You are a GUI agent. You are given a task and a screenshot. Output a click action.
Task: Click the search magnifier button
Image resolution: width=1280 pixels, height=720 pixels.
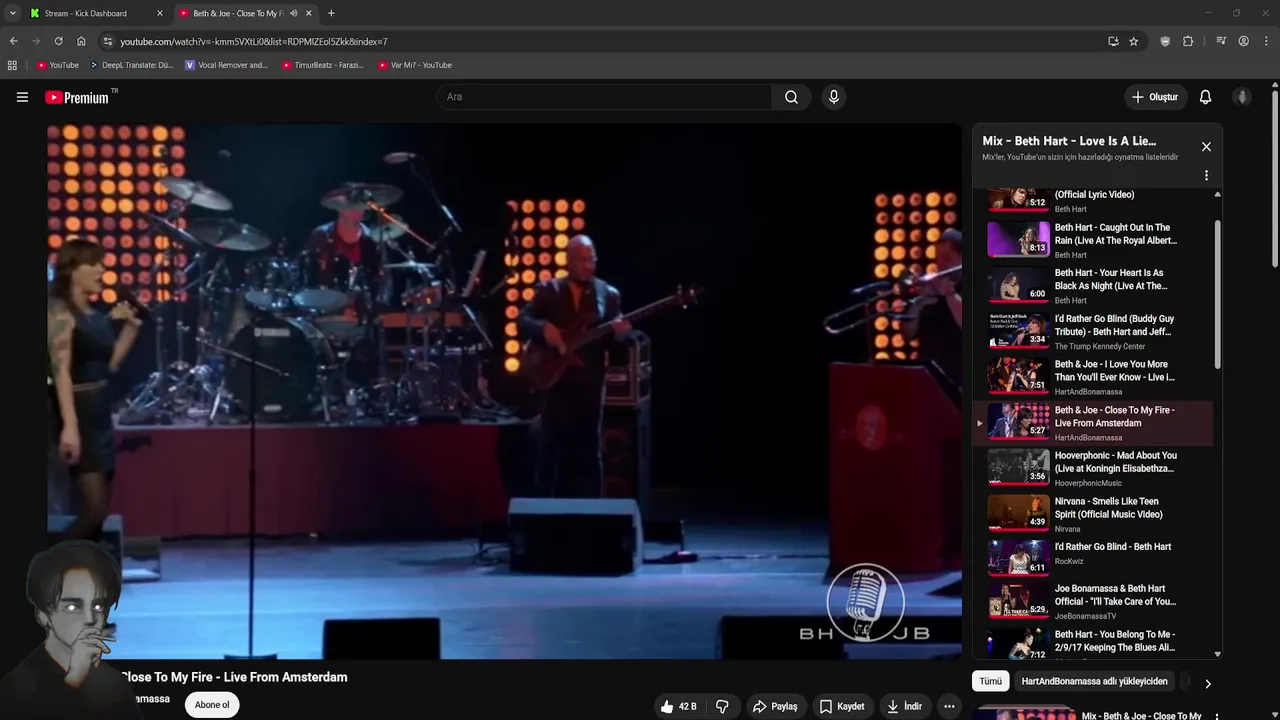click(x=791, y=97)
